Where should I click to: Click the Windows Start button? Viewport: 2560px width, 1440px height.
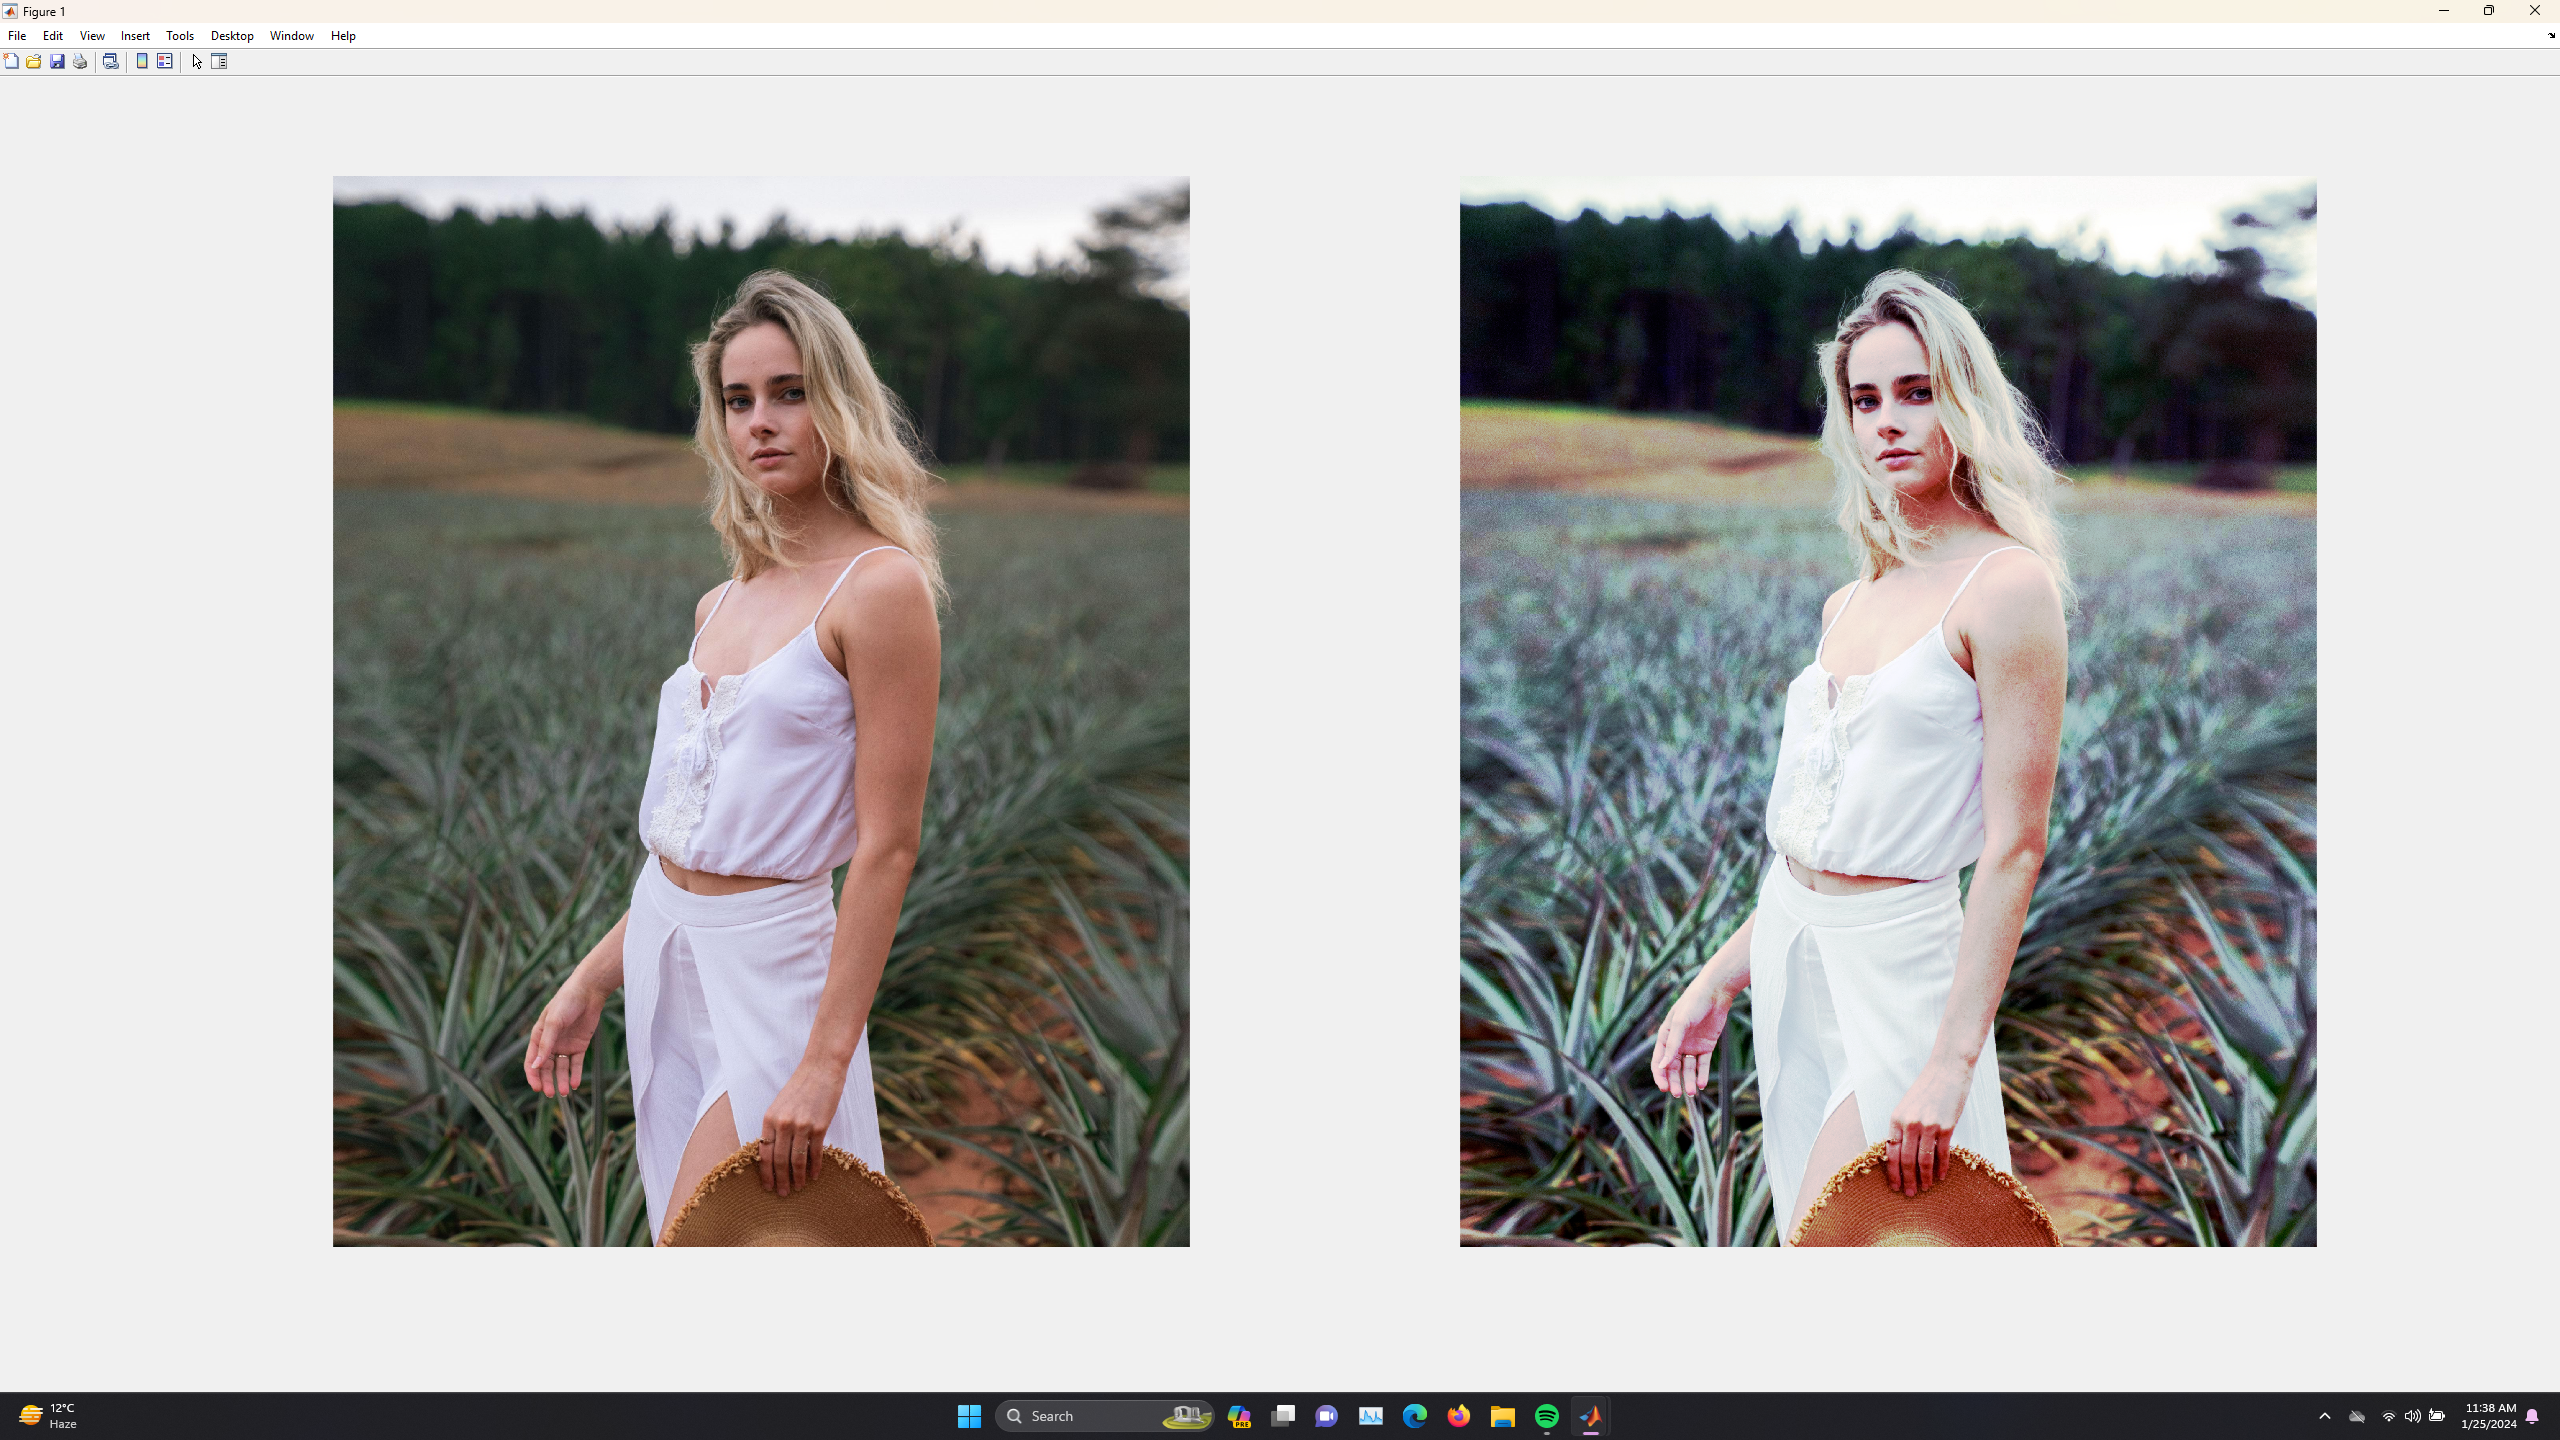coord(968,1415)
